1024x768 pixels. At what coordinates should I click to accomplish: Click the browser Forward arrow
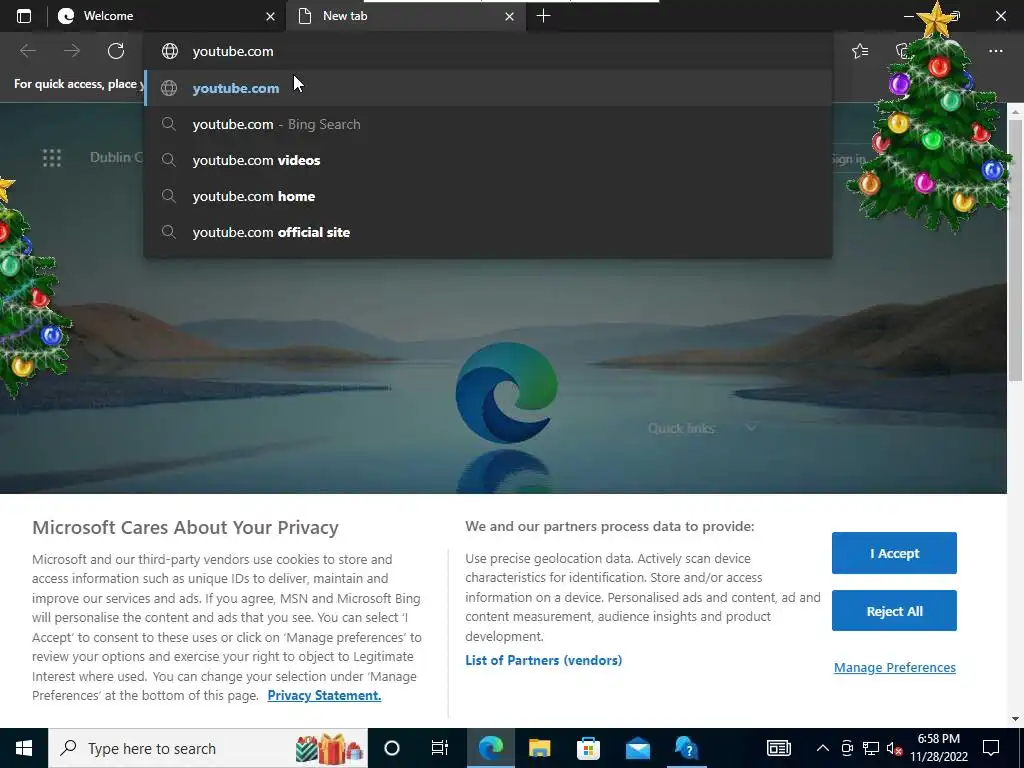72,51
